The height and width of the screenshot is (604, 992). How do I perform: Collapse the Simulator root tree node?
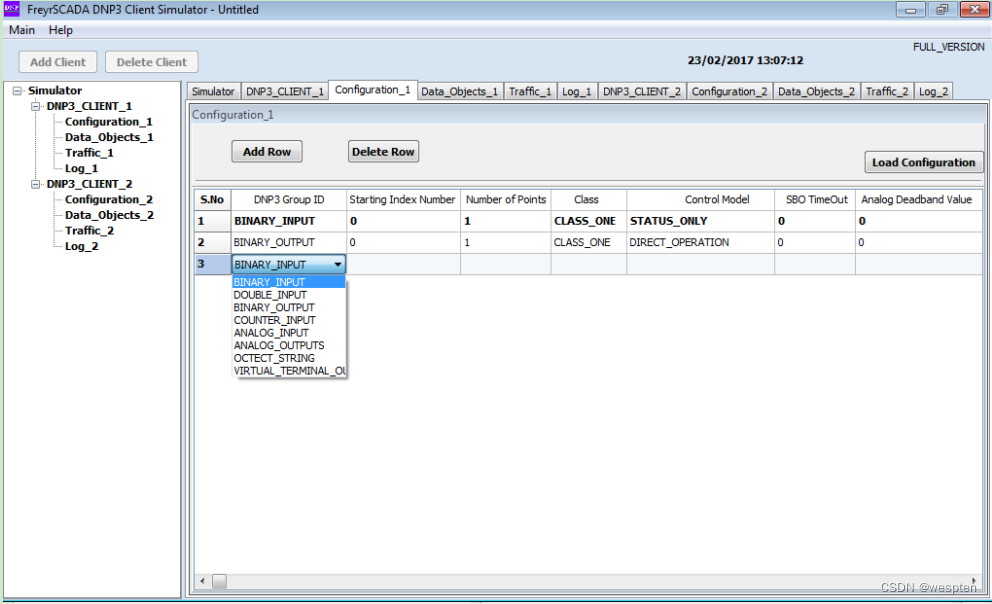(x=18, y=91)
